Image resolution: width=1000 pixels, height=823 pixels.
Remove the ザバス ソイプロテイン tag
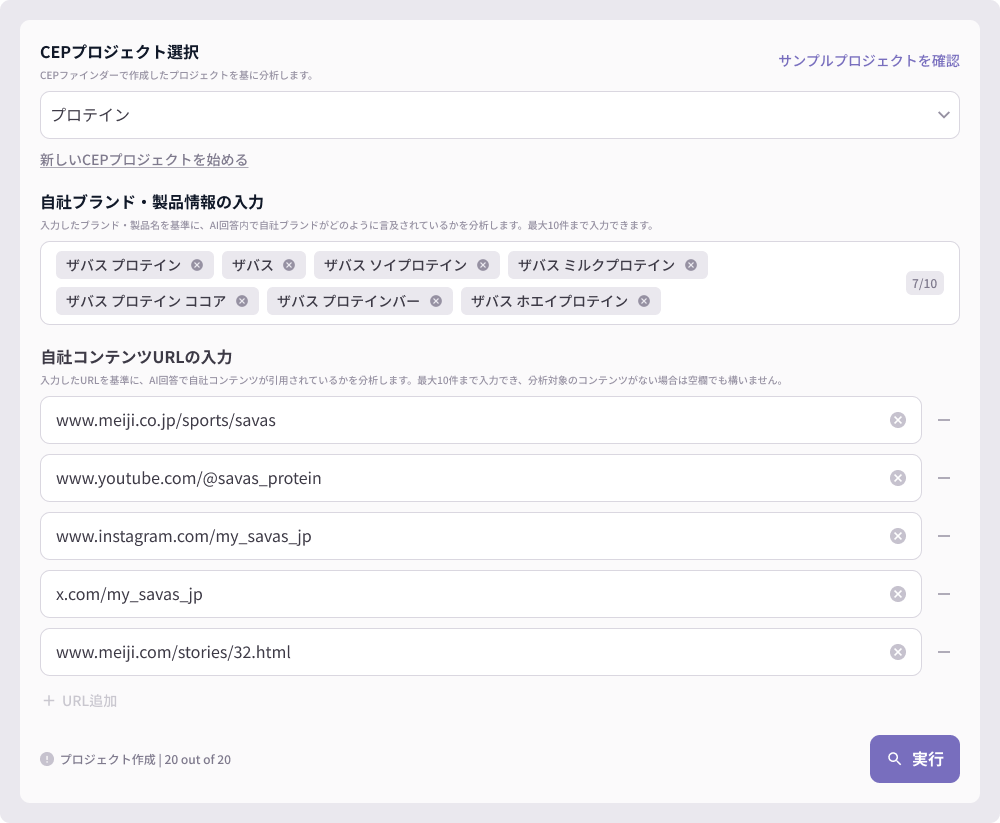click(483, 265)
